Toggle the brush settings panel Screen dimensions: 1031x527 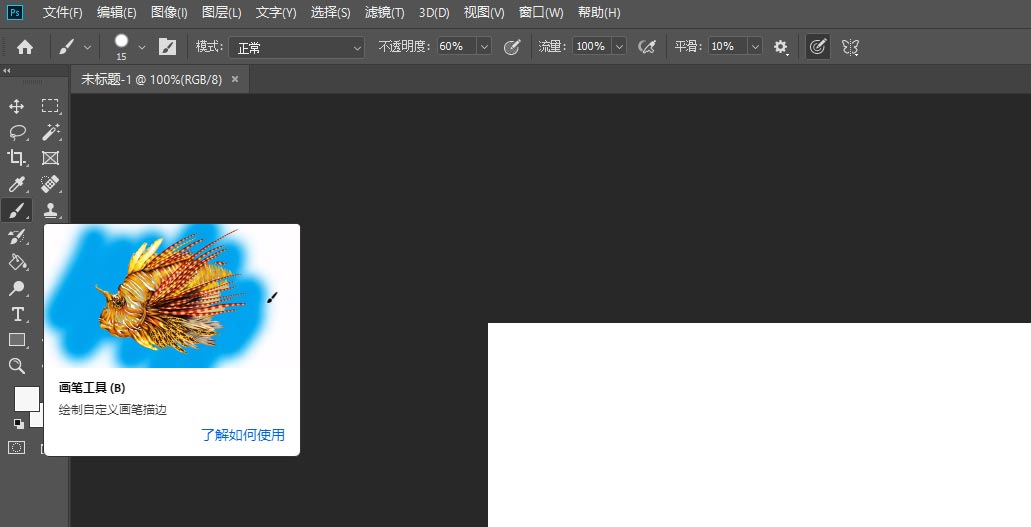coord(167,47)
